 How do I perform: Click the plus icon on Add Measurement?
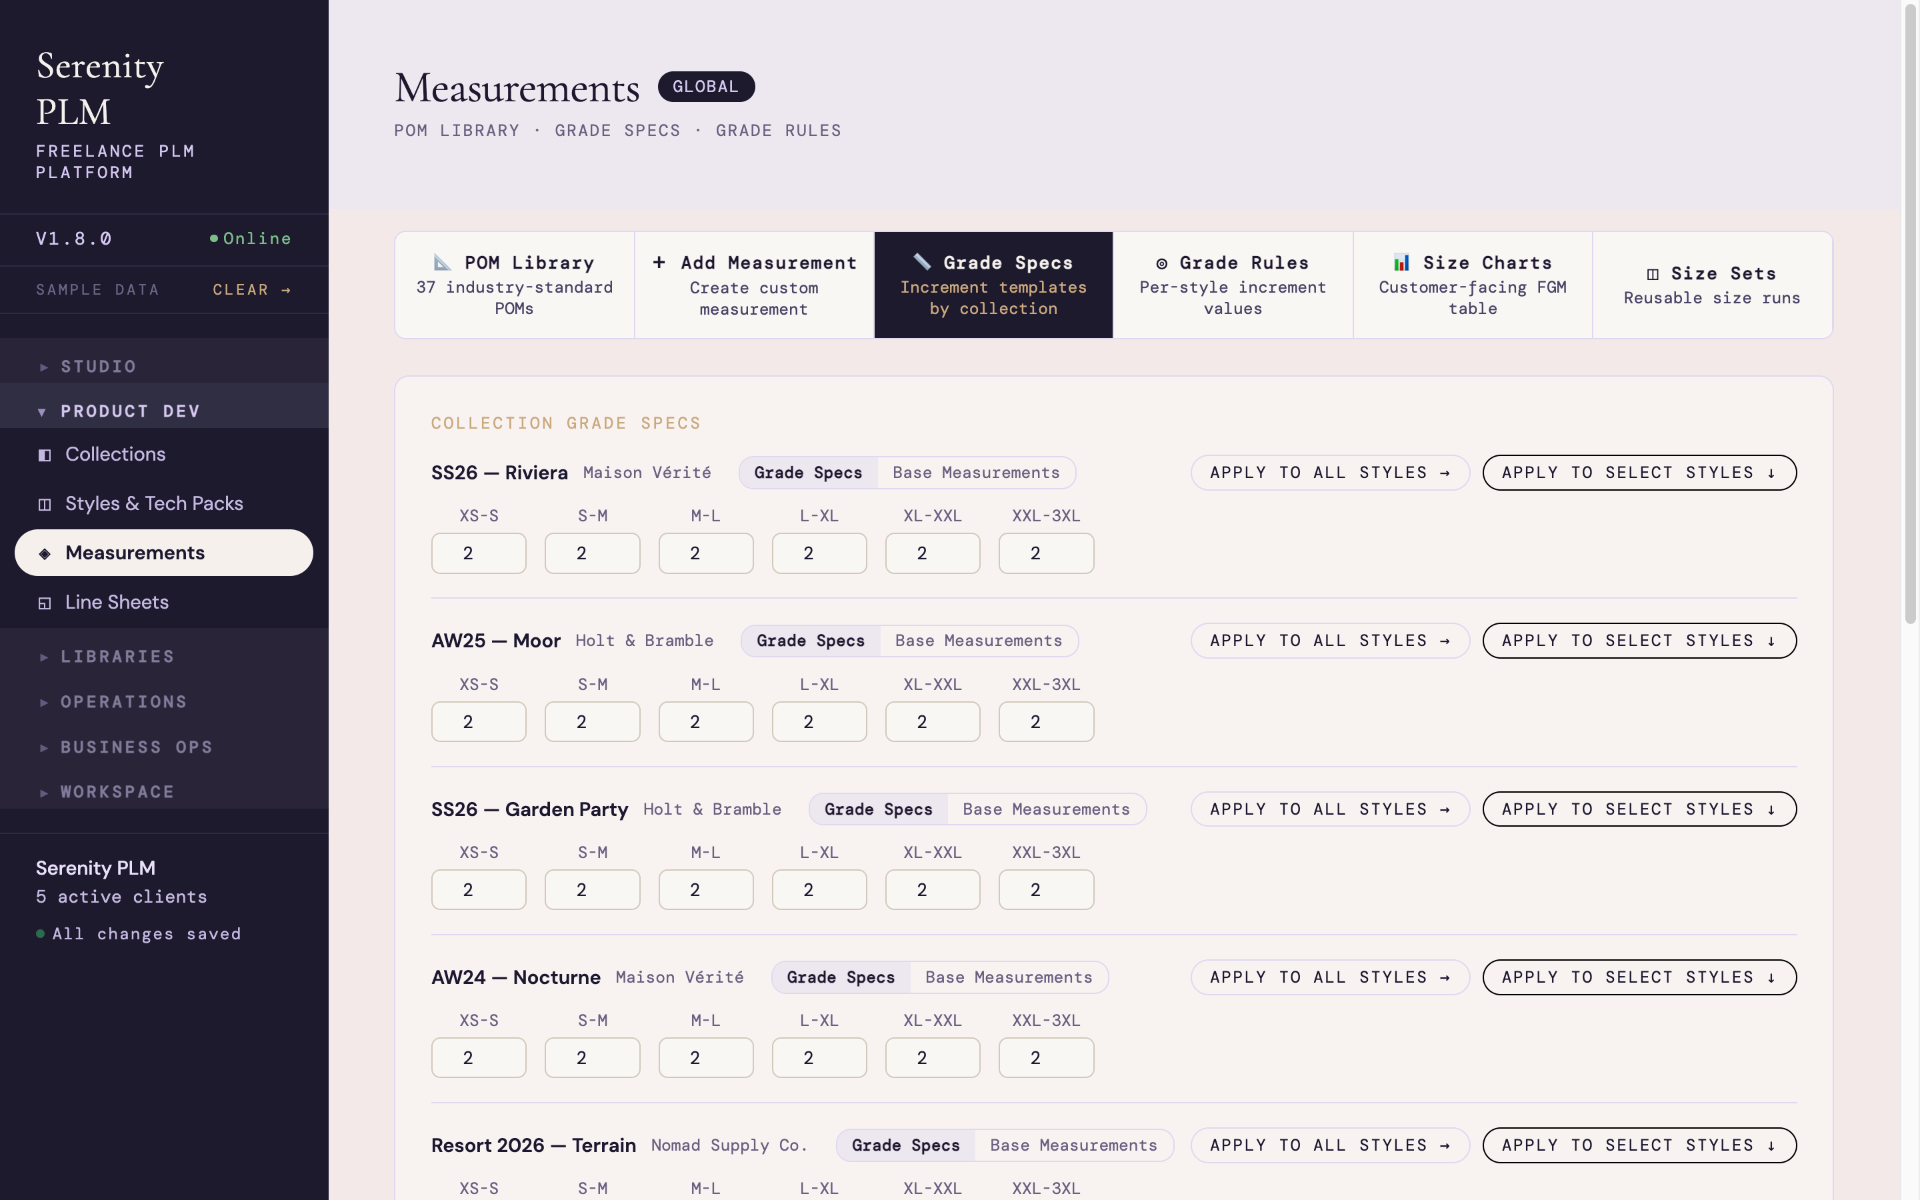pyautogui.click(x=659, y=262)
